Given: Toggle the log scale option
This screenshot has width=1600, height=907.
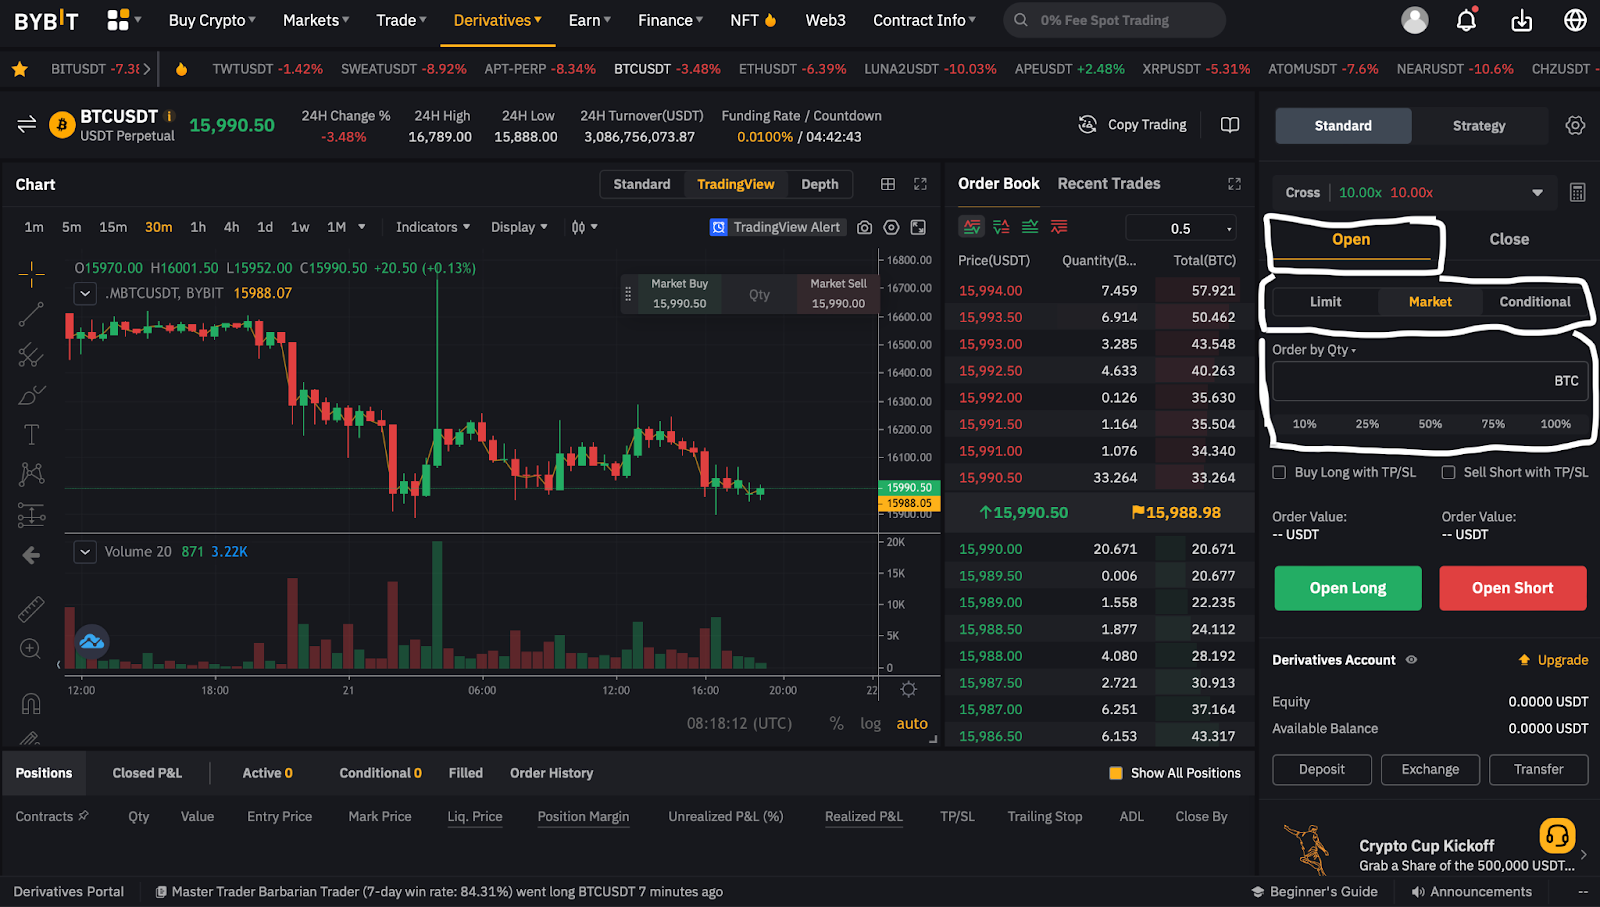Looking at the screenshot, I should point(871,723).
